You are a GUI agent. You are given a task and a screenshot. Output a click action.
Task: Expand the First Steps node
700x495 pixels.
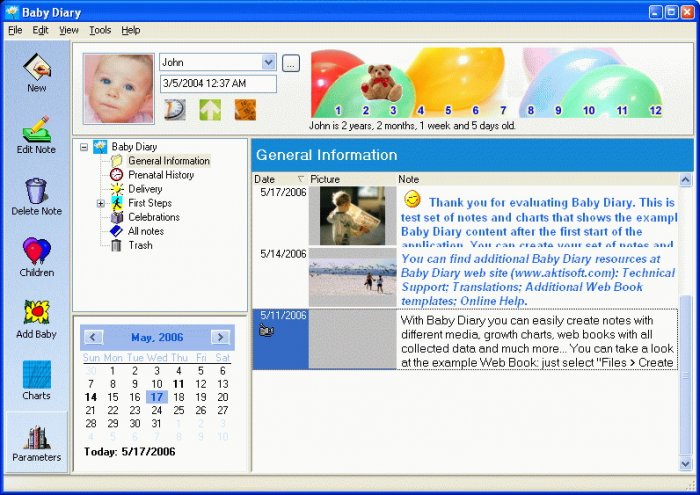[101, 204]
